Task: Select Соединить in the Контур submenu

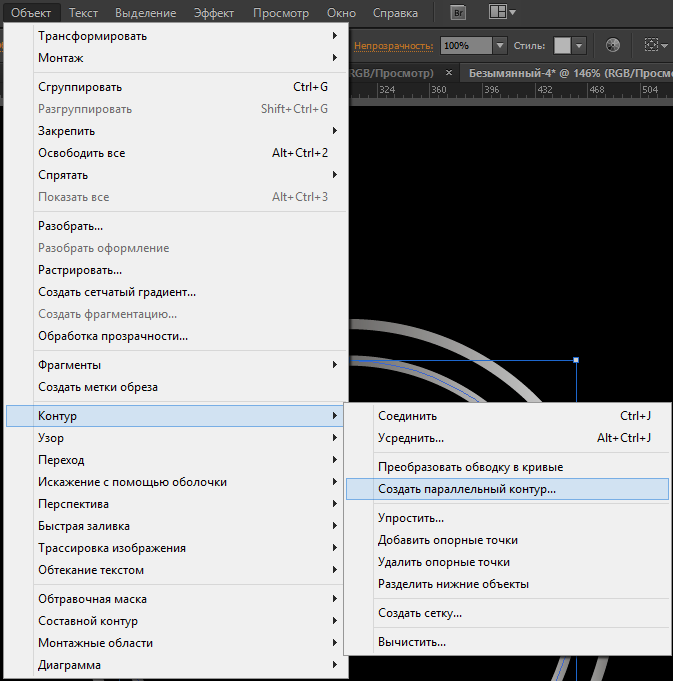Action: click(407, 416)
